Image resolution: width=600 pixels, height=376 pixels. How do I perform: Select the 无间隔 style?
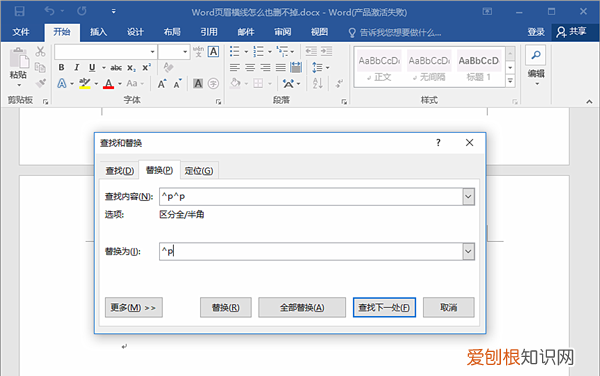pyautogui.click(x=429, y=67)
